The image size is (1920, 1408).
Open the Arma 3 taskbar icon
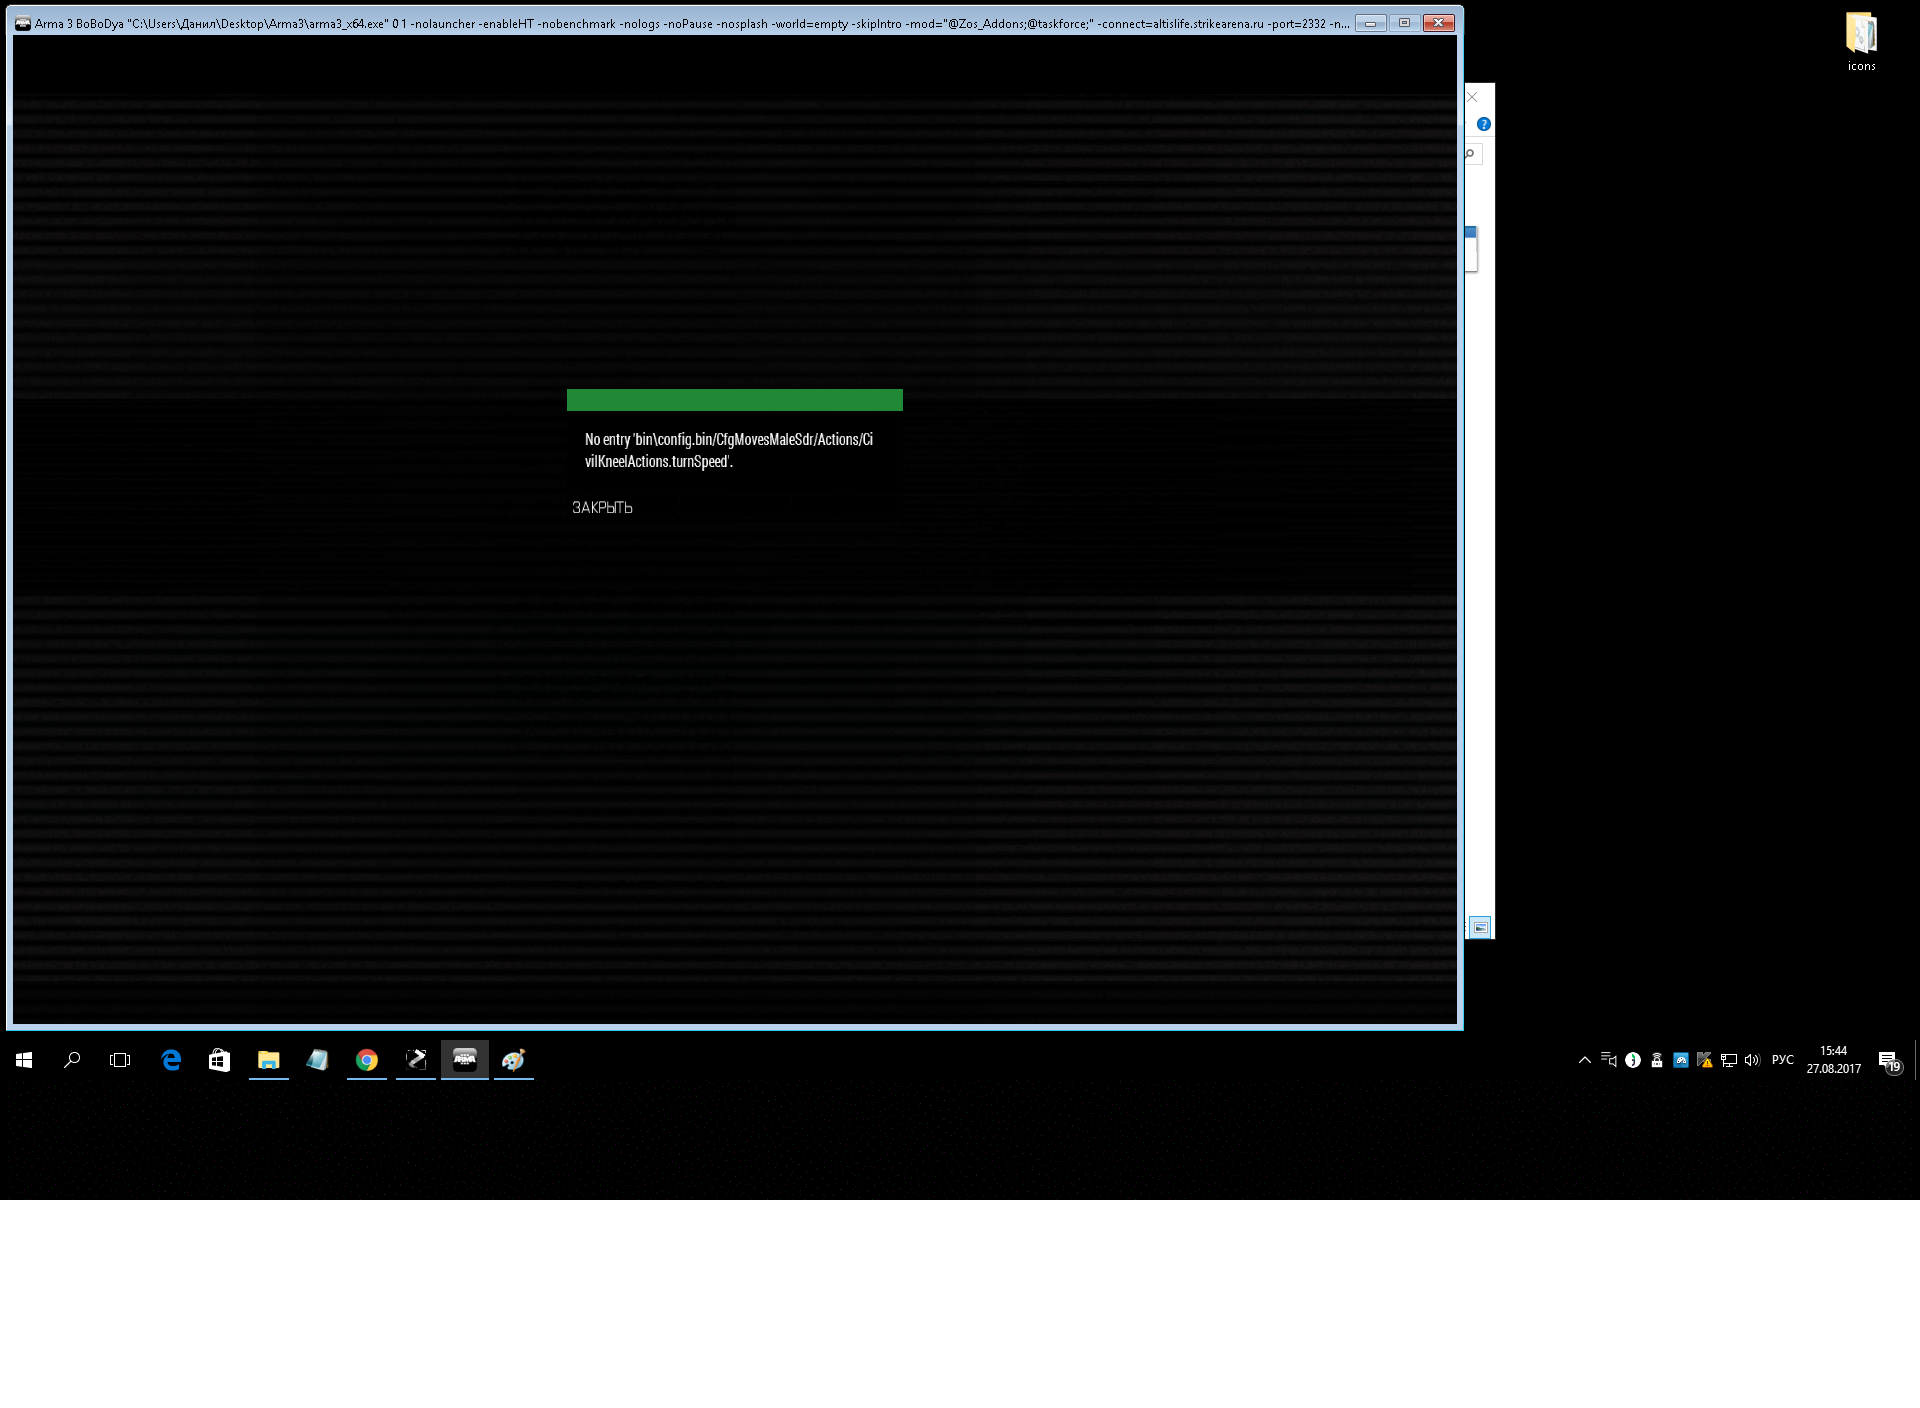[465, 1060]
